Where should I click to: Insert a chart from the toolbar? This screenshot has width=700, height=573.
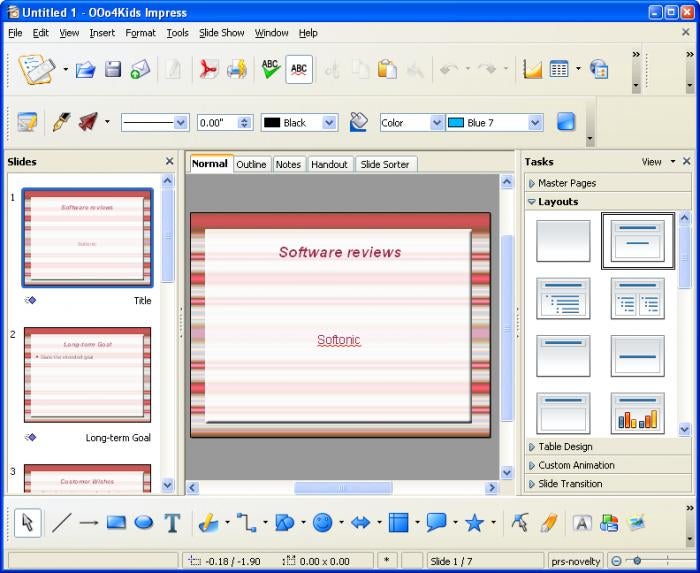point(532,70)
